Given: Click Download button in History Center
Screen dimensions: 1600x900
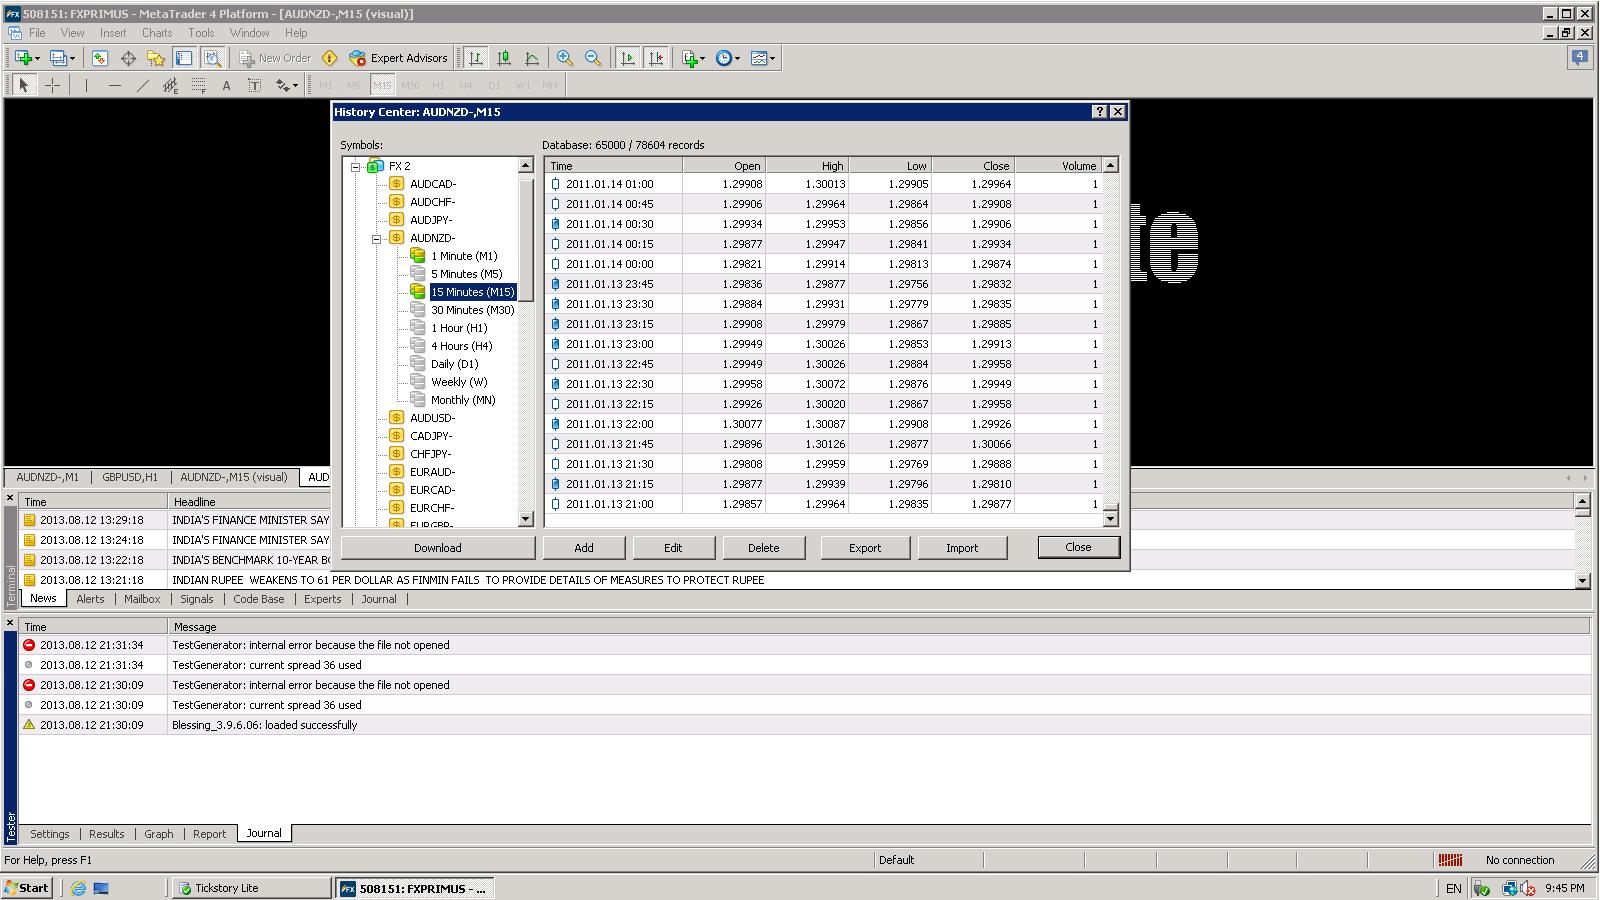Looking at the screenshot, I should tap(438, 548).
